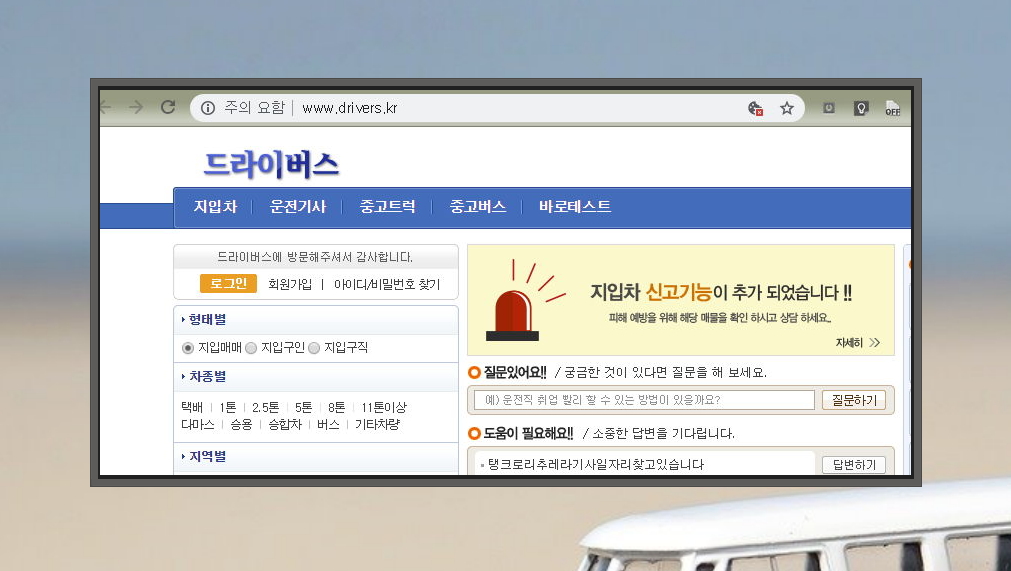Open the lightbulb extension icon
The width and height of the screenshot is (1011, 571).
click(861, 108)
